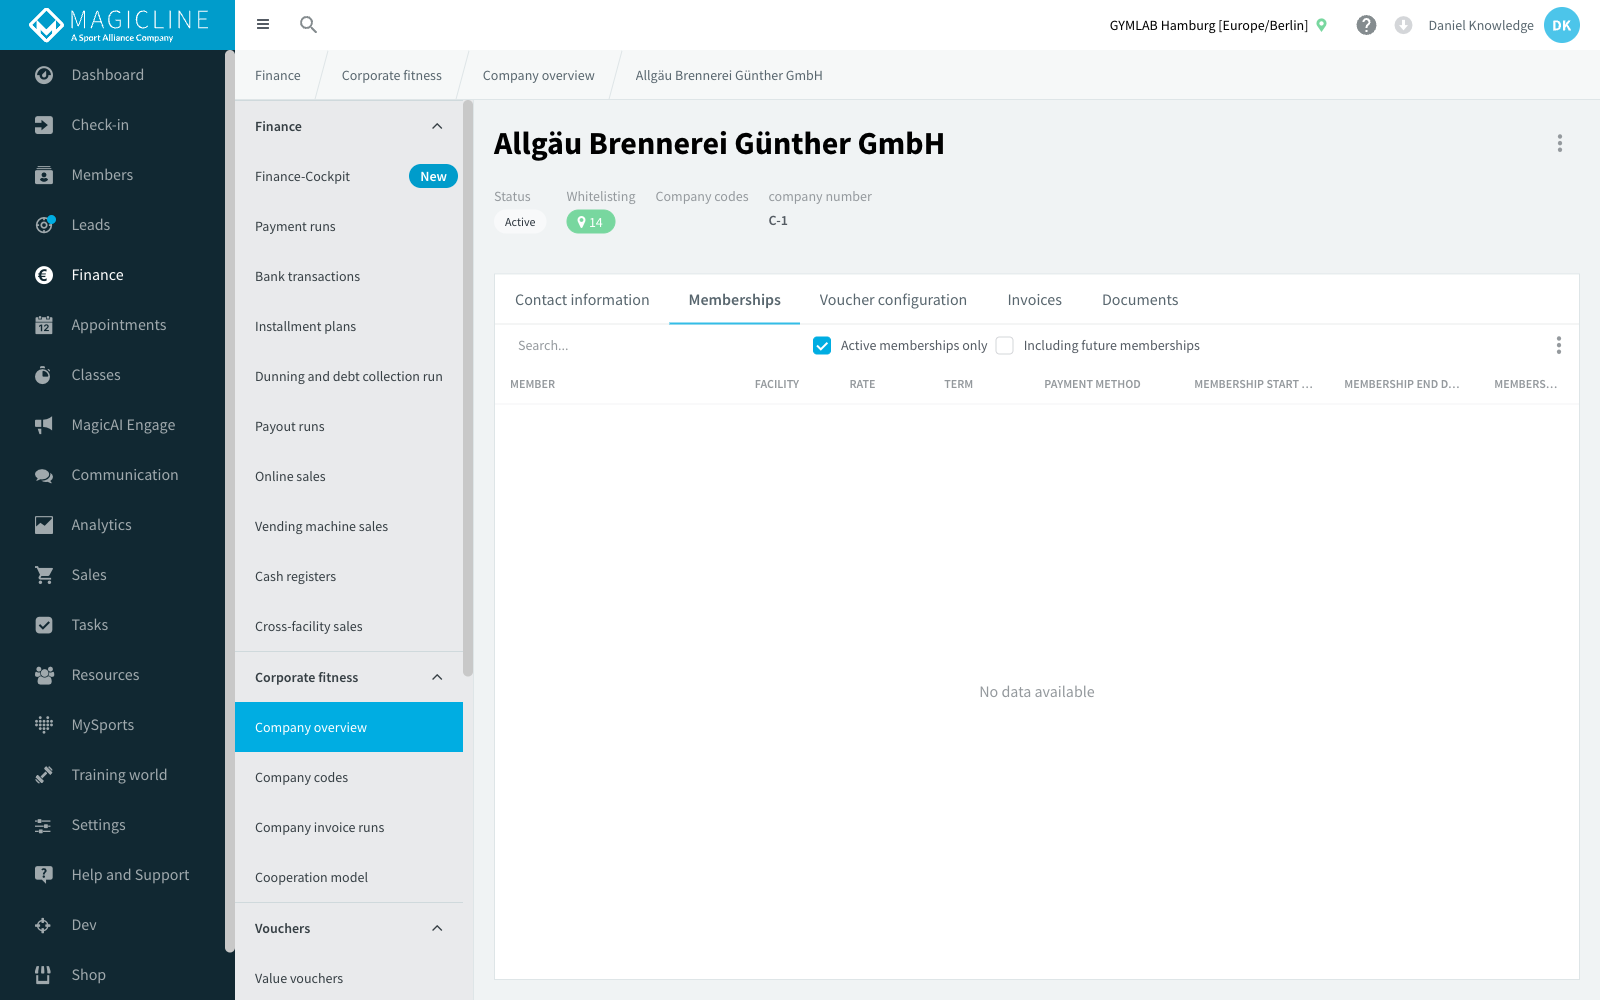Open memberships table options three-dot menu
The width and height of the screenshot is (1600, 1000).
(1558, 345)
